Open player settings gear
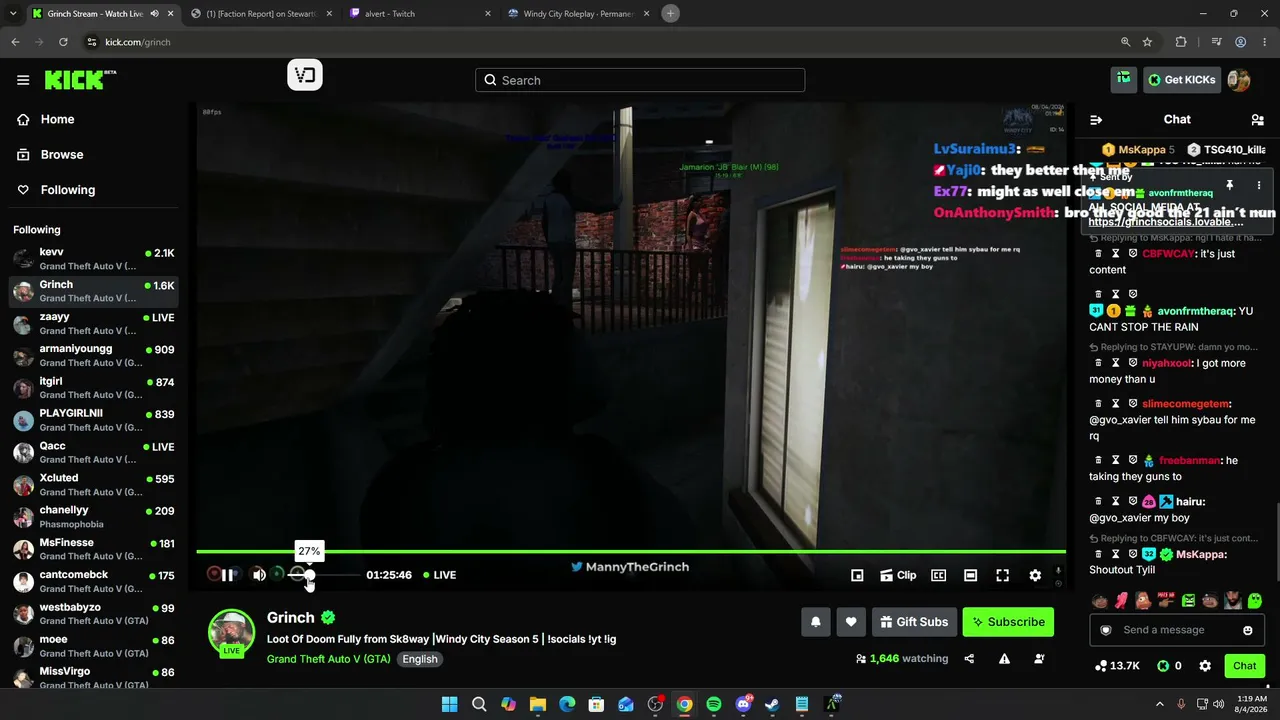1280x720 pixels. (x=1035, y=575)
